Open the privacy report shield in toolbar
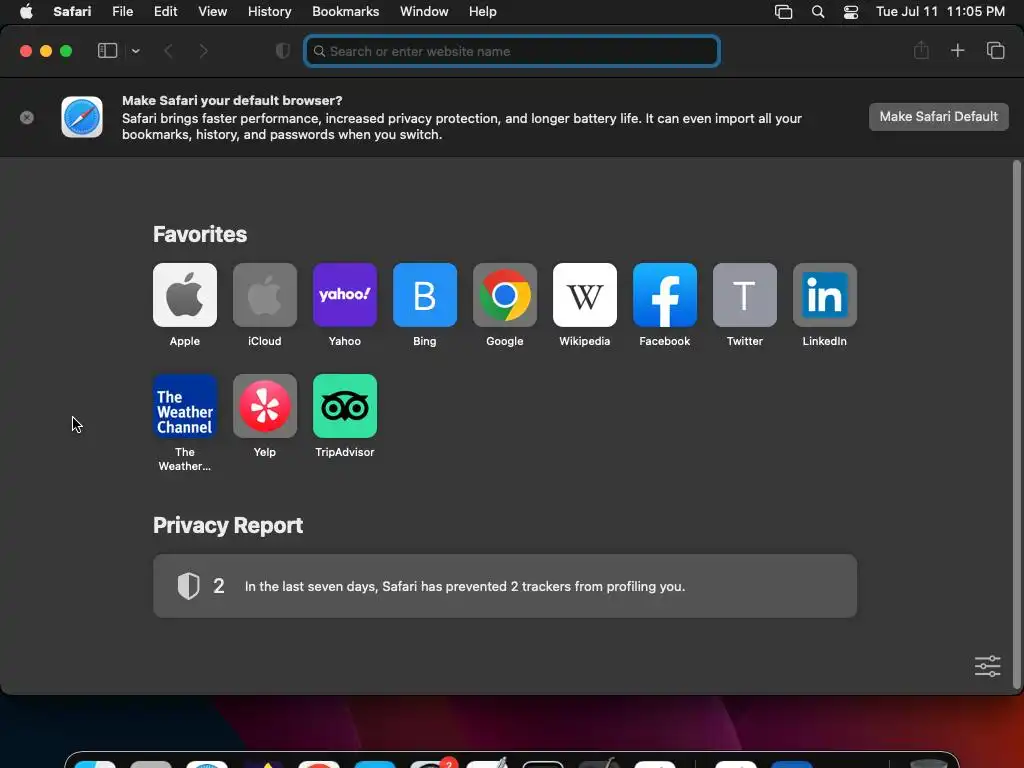 coord(283,51)
